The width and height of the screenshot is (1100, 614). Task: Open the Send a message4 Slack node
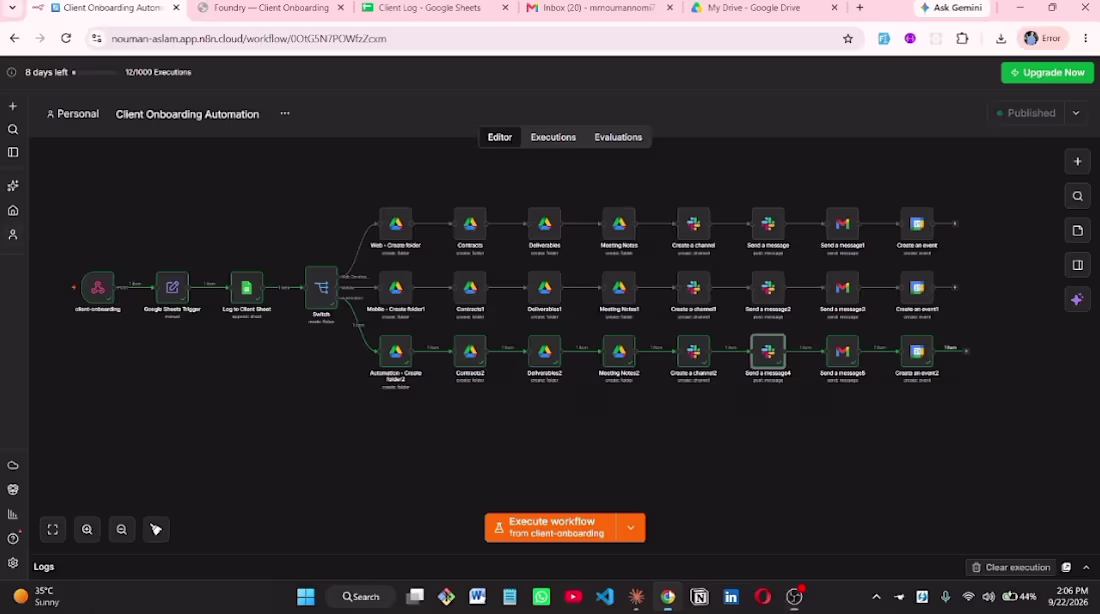[768, 351]
